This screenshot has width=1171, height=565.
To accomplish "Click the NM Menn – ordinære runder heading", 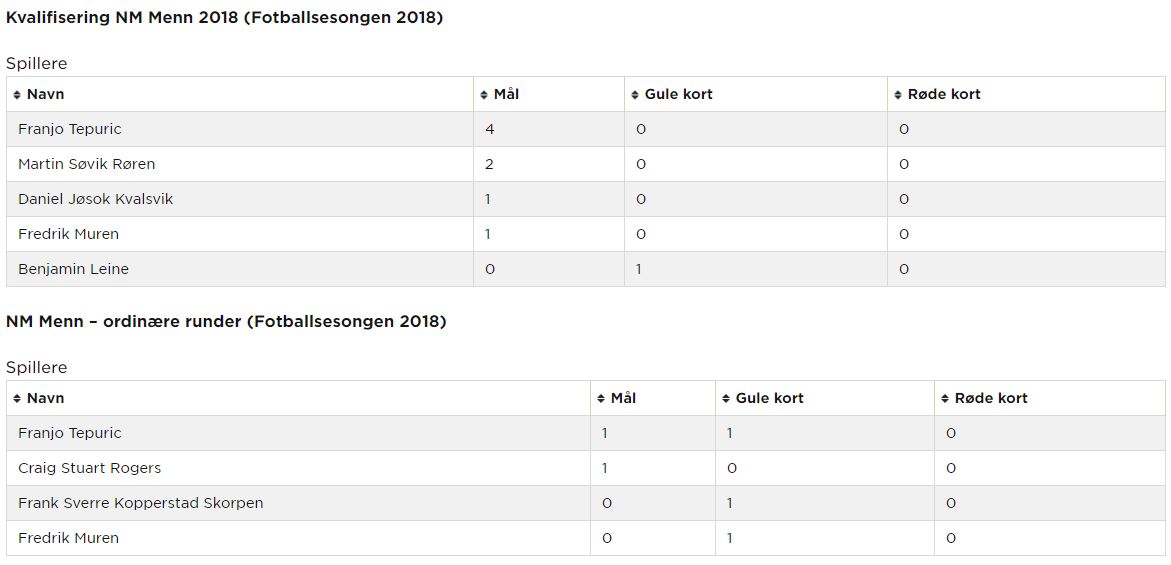I will [226, 322].
